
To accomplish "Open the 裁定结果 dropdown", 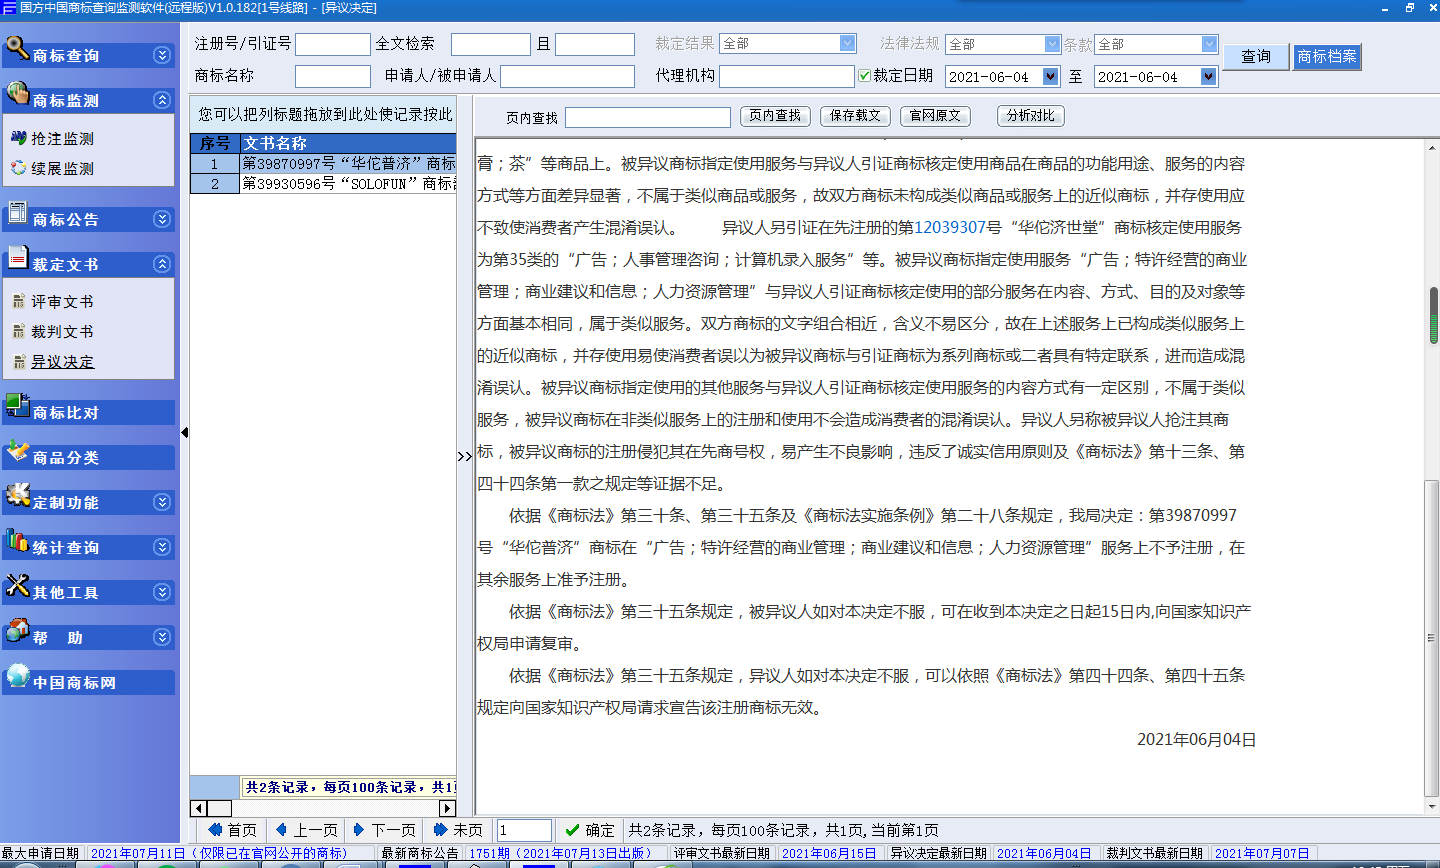I will click(848, 43).
